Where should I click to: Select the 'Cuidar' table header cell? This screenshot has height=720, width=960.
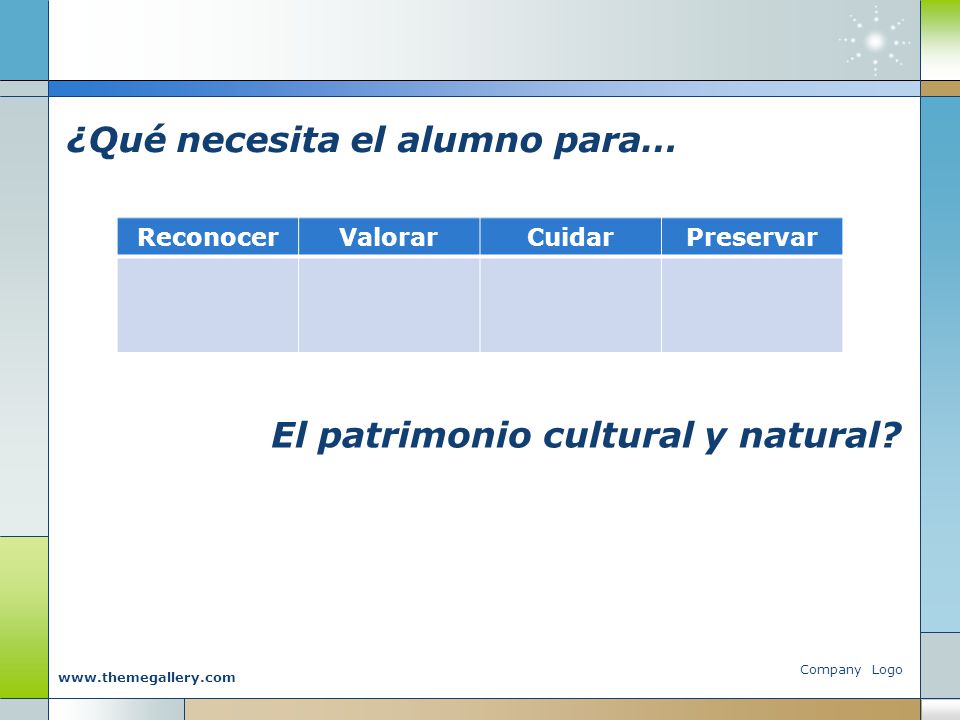coord(571,236)
